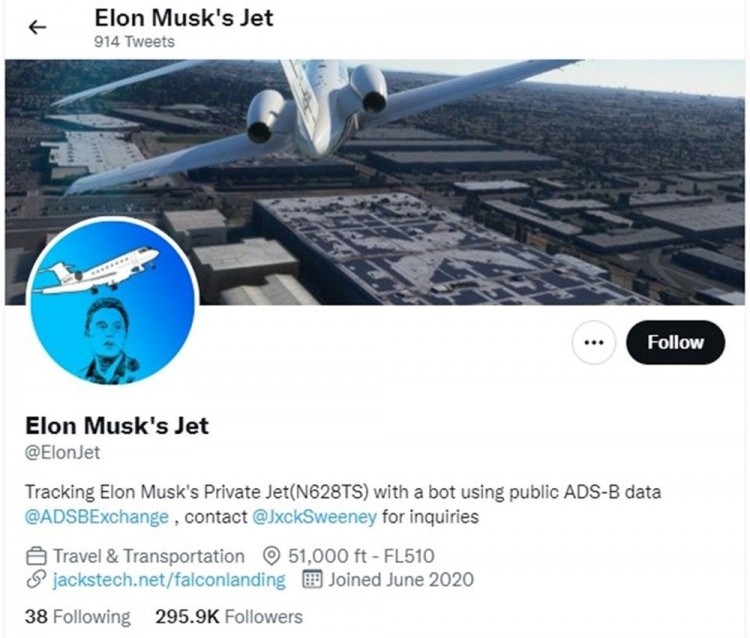The image size is (750, 638).
Task: Click the Travel & Transportation category label
Action: point(148,556)
